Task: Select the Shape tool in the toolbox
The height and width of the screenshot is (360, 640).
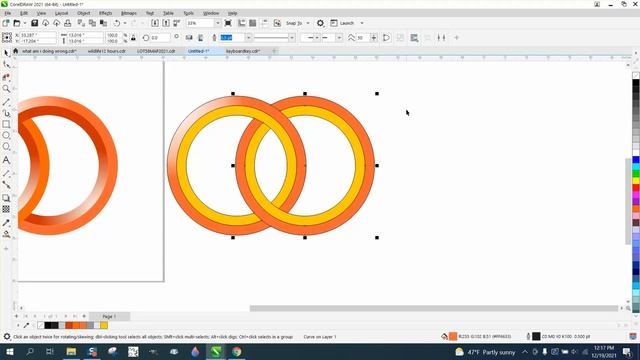Action: (x=6, y=65)
